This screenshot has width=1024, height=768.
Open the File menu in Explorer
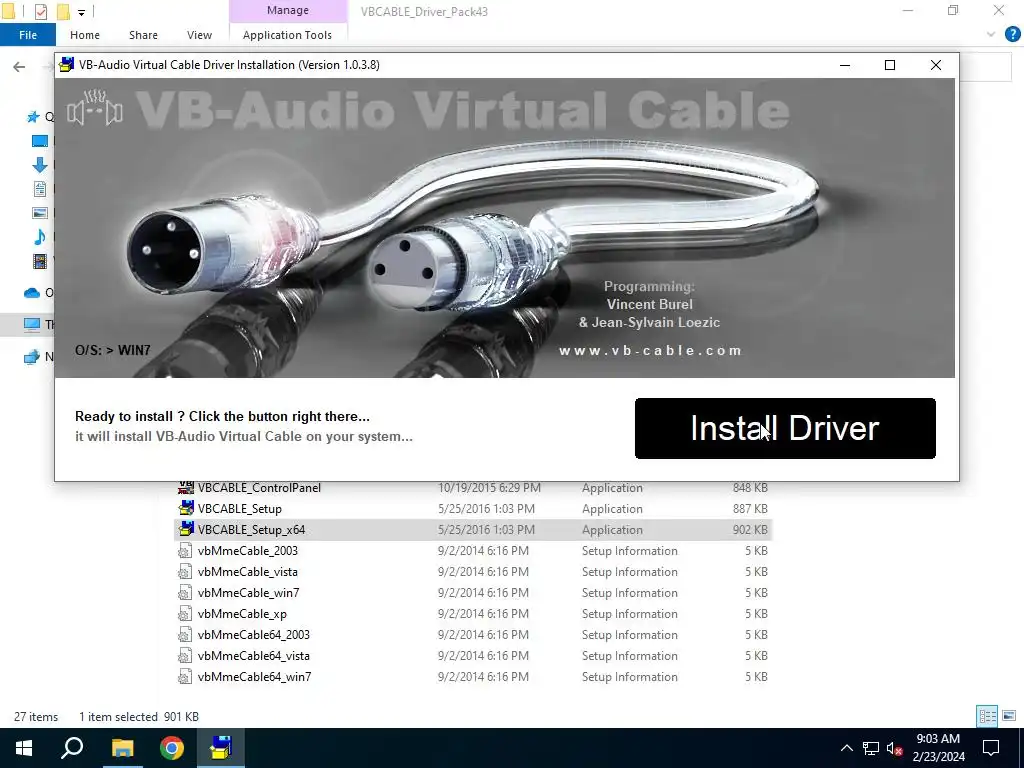tap(27, 35)
